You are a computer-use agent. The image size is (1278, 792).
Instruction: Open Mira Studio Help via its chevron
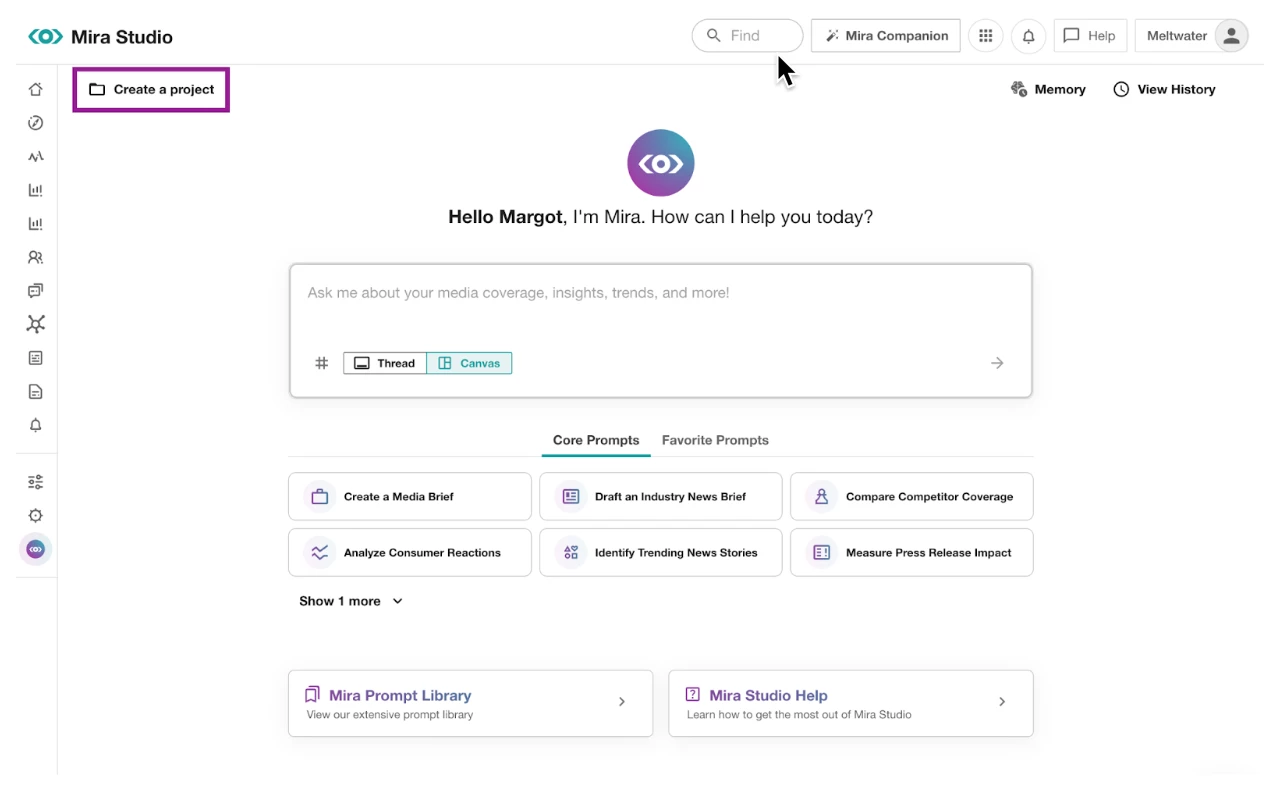click(1002, 702)
